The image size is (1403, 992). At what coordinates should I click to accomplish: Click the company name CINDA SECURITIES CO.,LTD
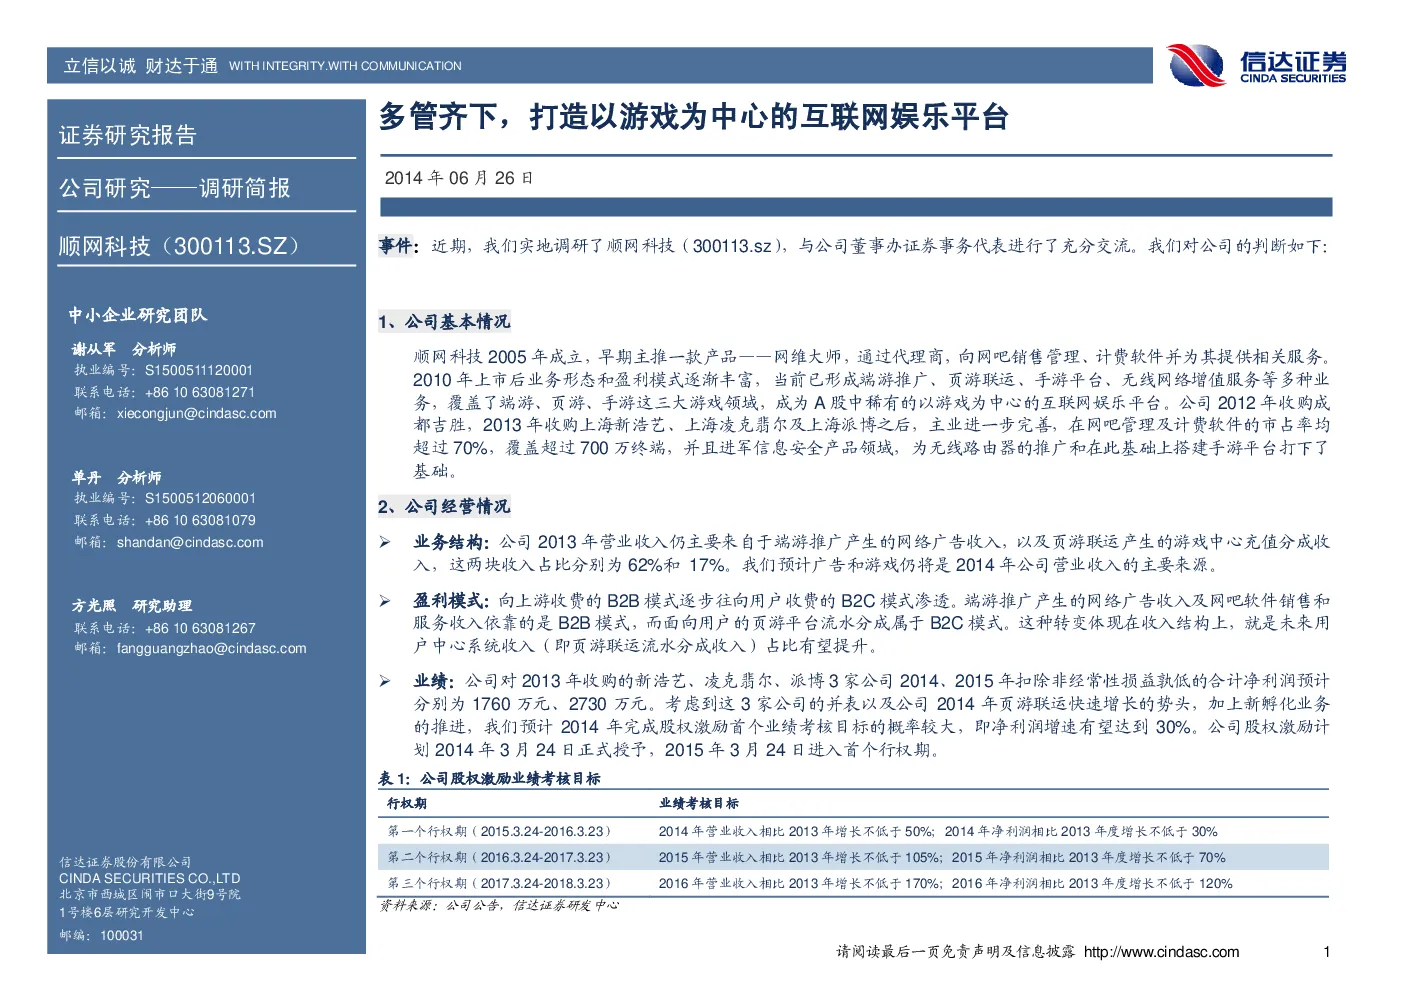tap(150, 878)
